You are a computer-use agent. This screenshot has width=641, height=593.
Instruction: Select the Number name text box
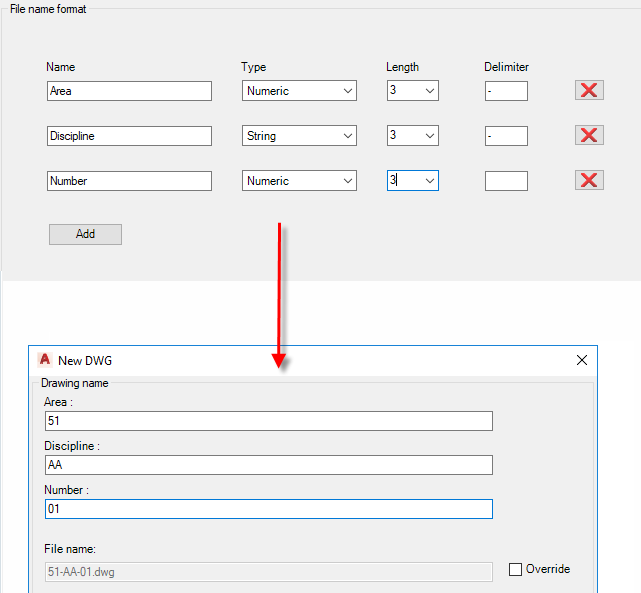129,181
